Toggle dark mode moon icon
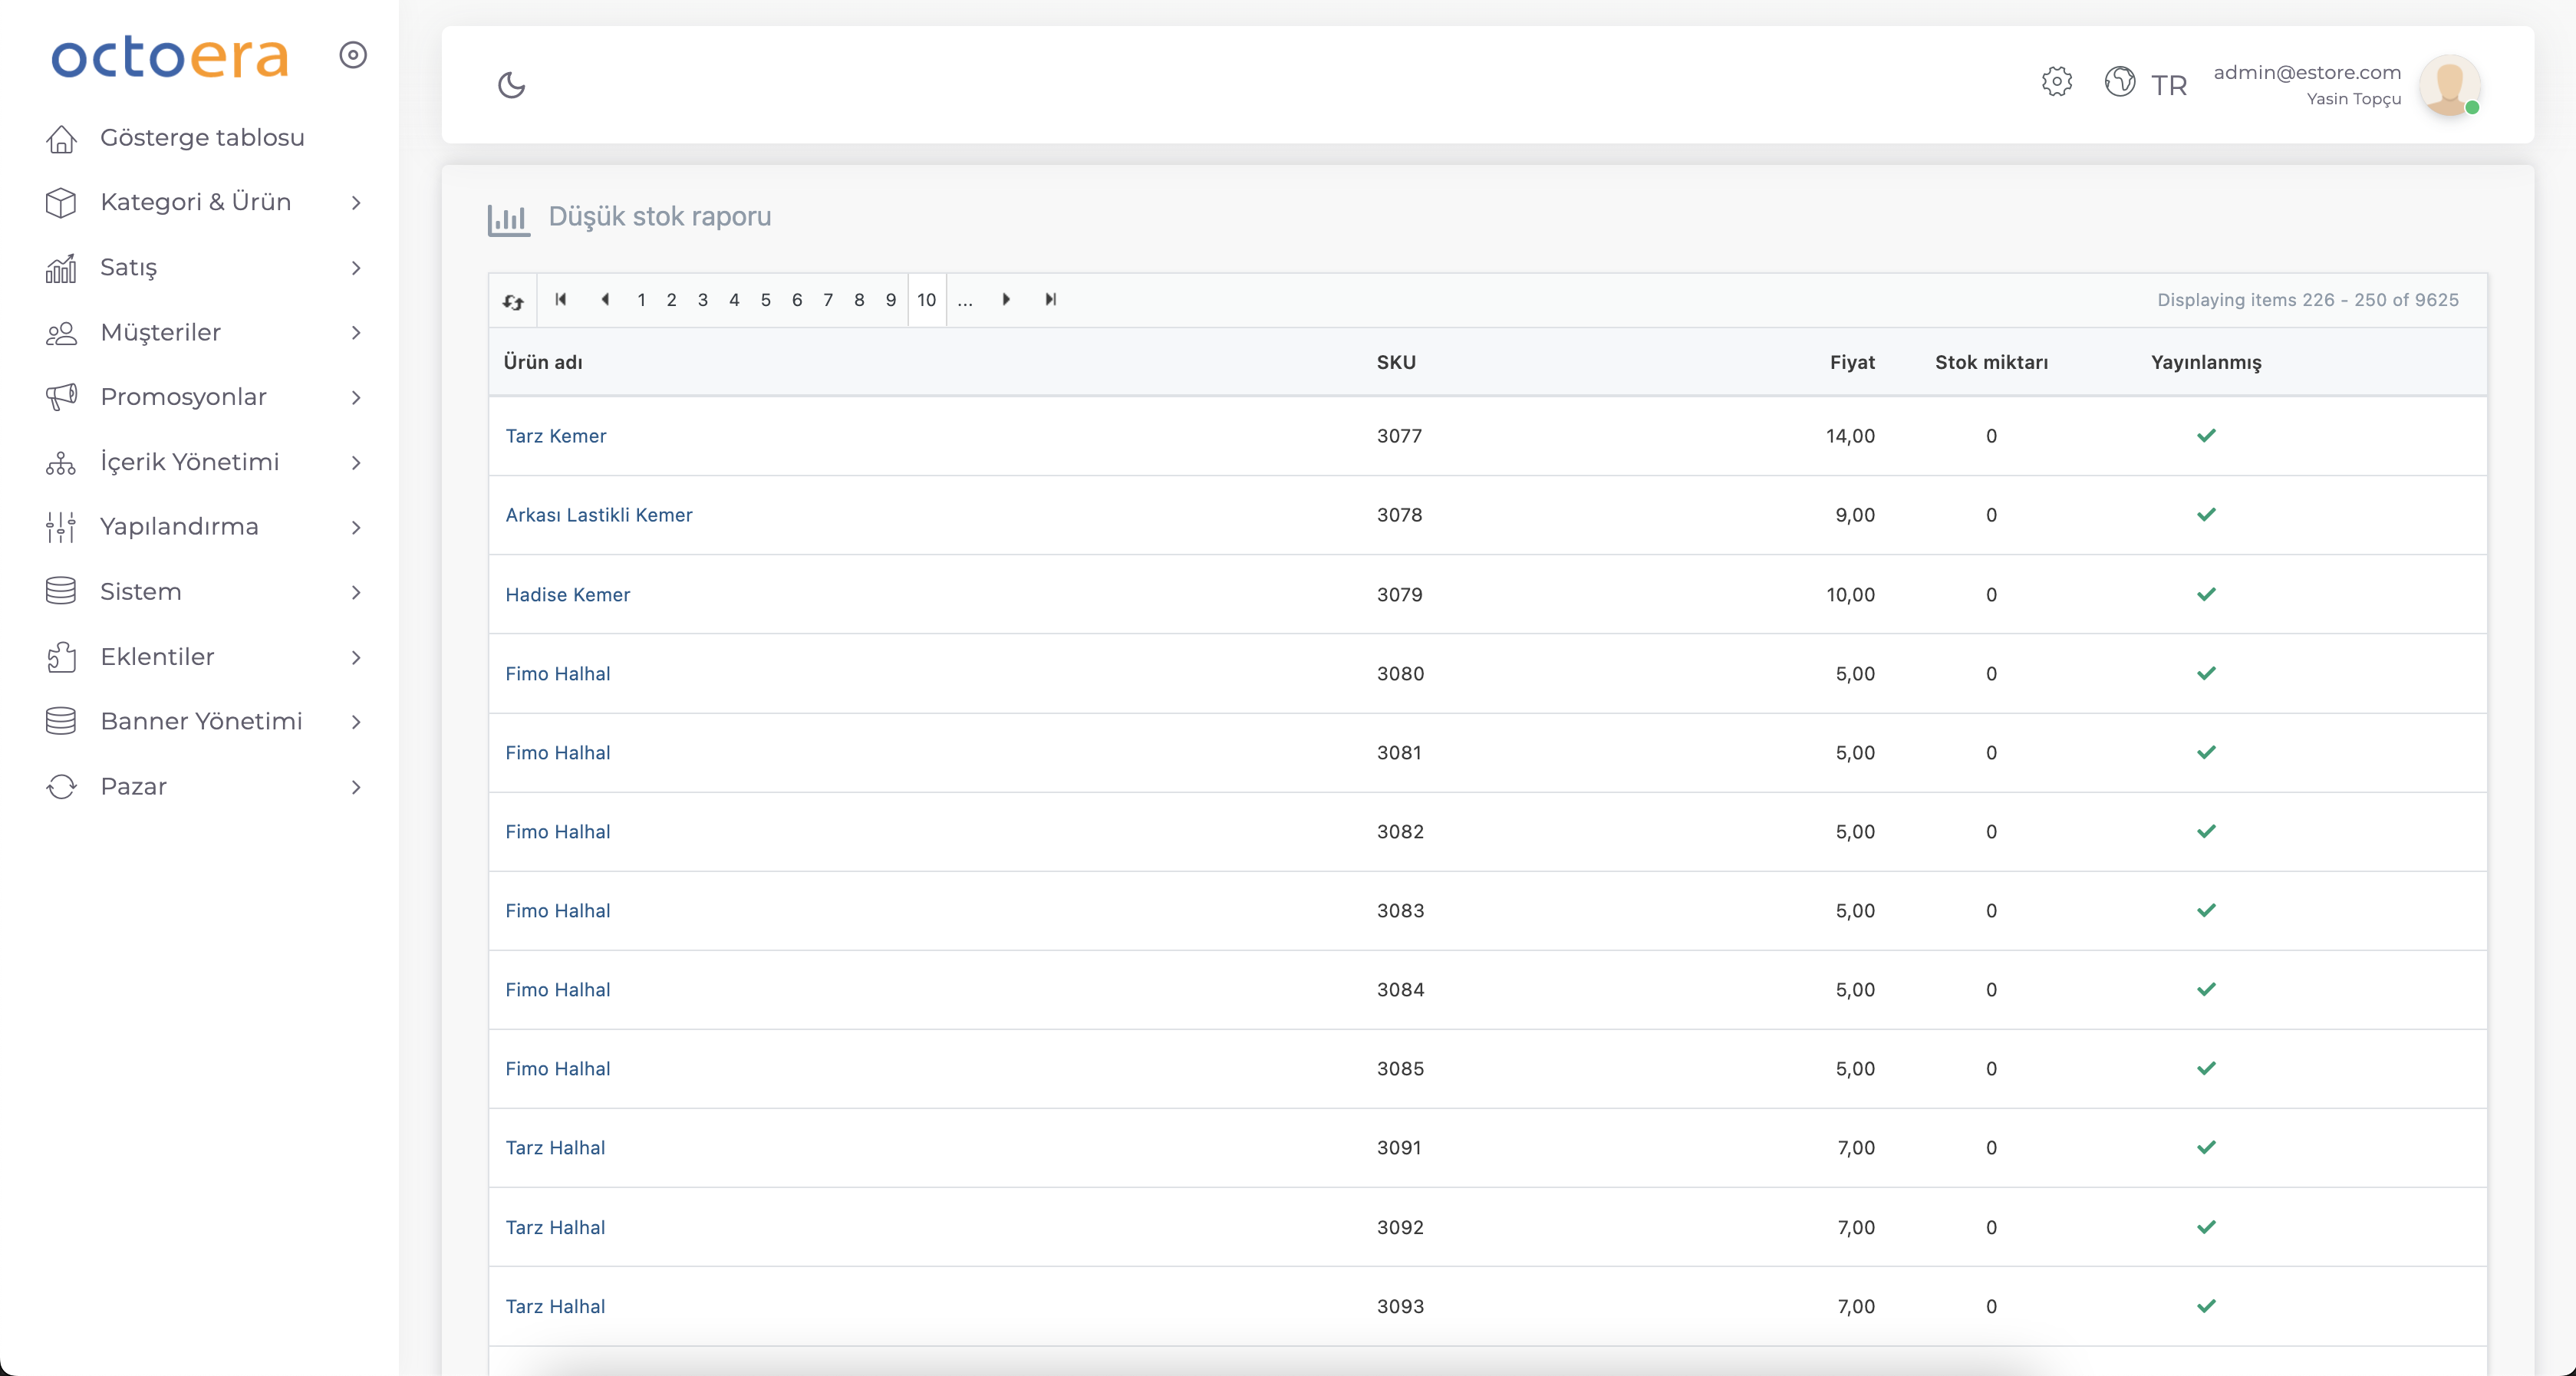This screenshot has height=1376, width=2576. tap(511, 85)
